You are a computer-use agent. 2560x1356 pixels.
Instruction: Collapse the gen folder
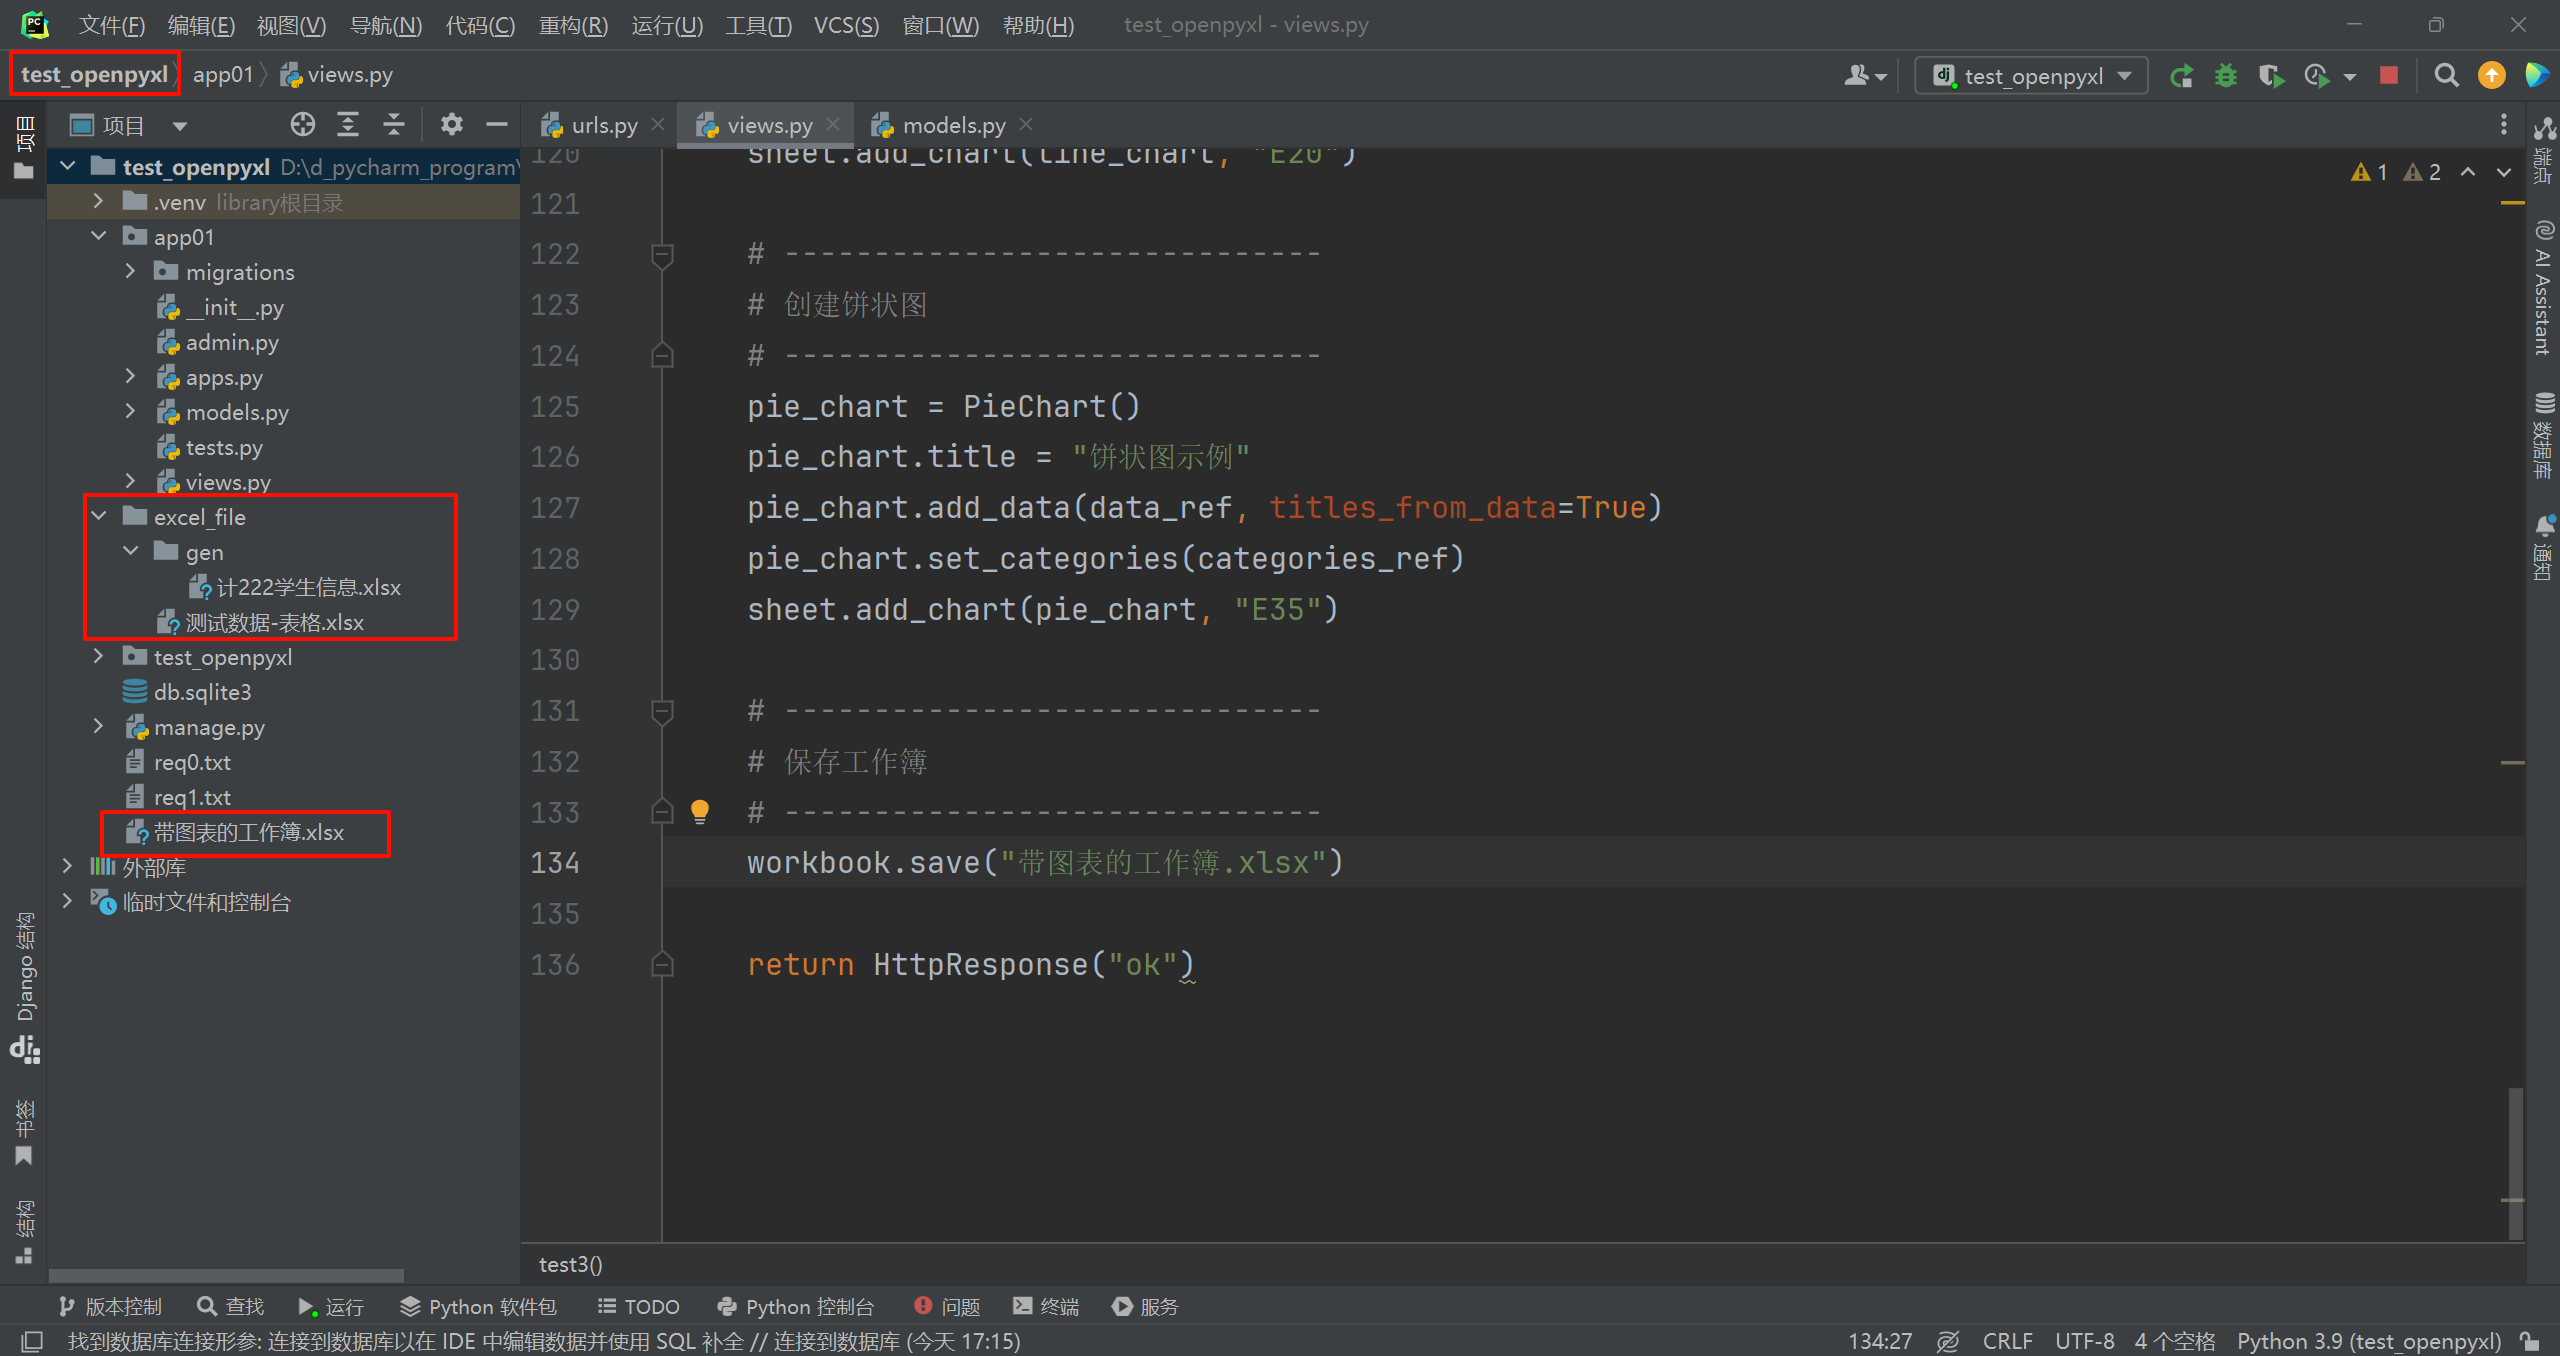pos(130,551)
